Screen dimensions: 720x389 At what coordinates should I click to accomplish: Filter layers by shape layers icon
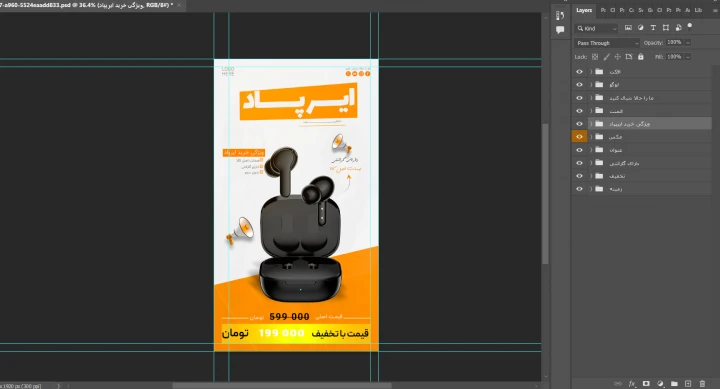tap(666, 28)
